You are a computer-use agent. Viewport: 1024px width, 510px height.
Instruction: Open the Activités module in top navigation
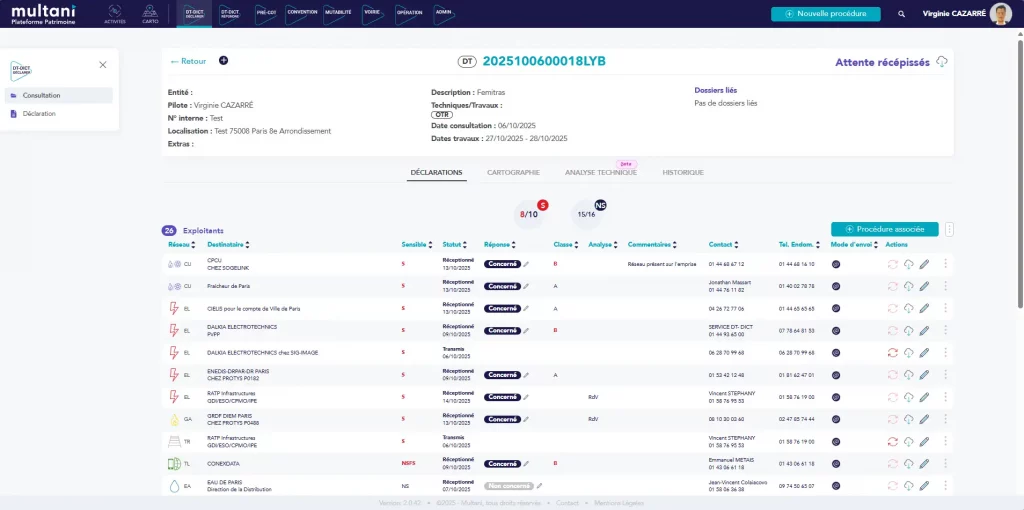(115, 14)
